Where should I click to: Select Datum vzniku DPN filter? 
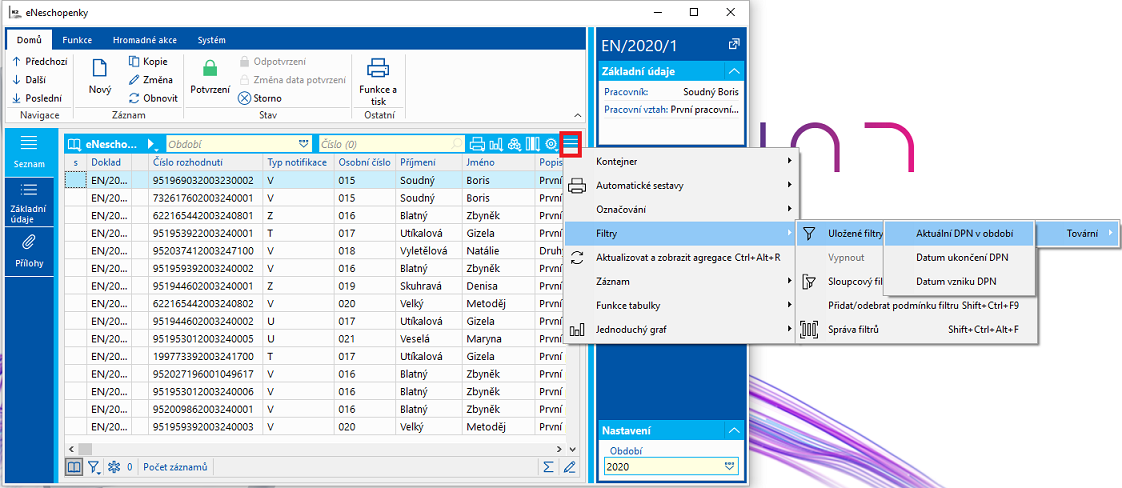pos(960,280)
